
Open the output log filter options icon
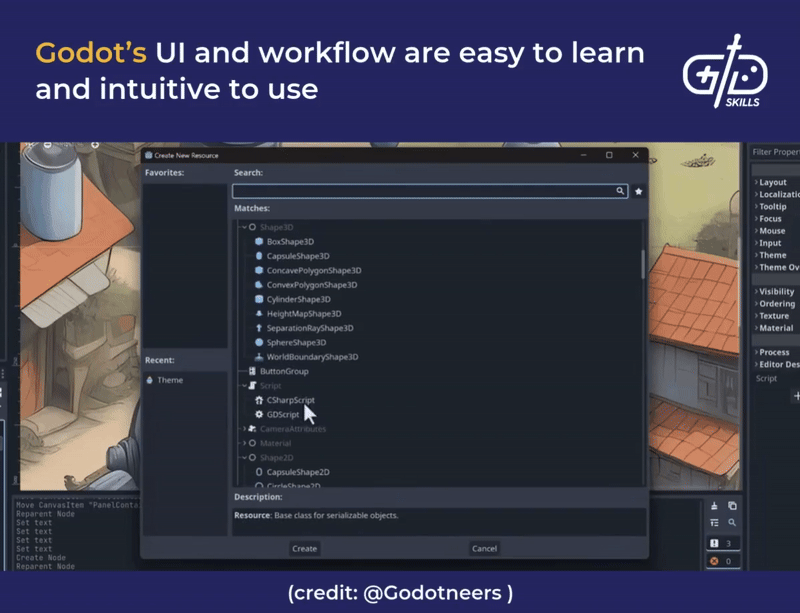pyautogui.click(x=715, y=522)
